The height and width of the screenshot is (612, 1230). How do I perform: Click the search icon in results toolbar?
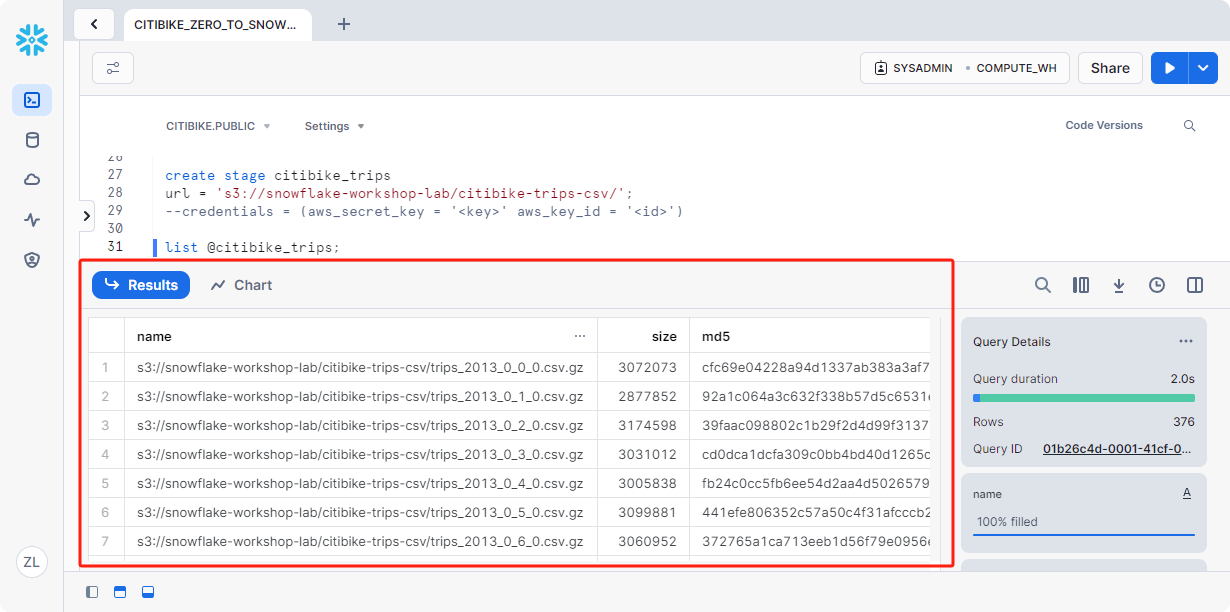coord(1042,285)
